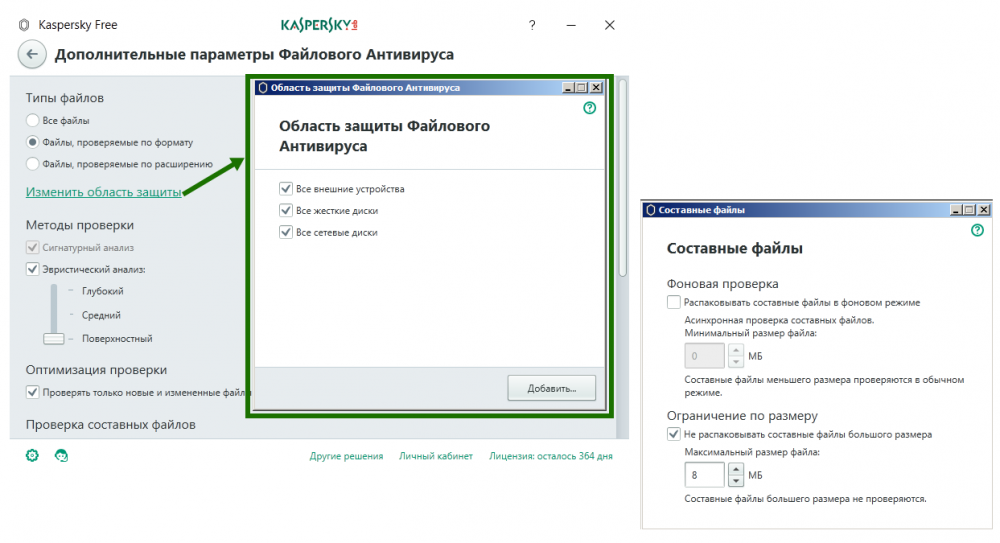Viewport: 1000px width, 543px height.
Task: Open help with the question mark icon
Action: tap(532, 25)
